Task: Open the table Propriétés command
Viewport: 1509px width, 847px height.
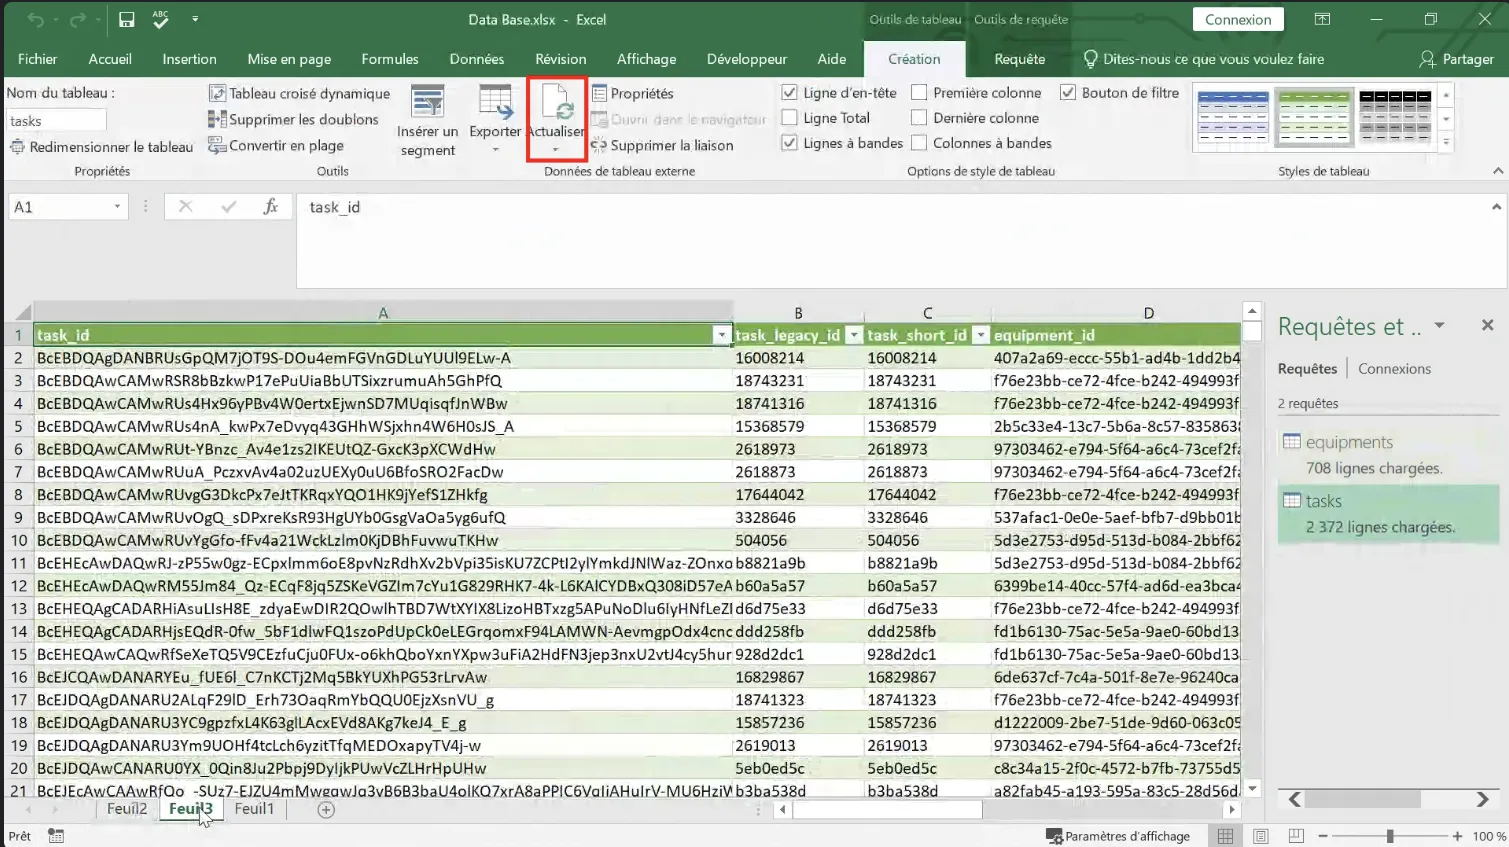Action: [633, 93]
